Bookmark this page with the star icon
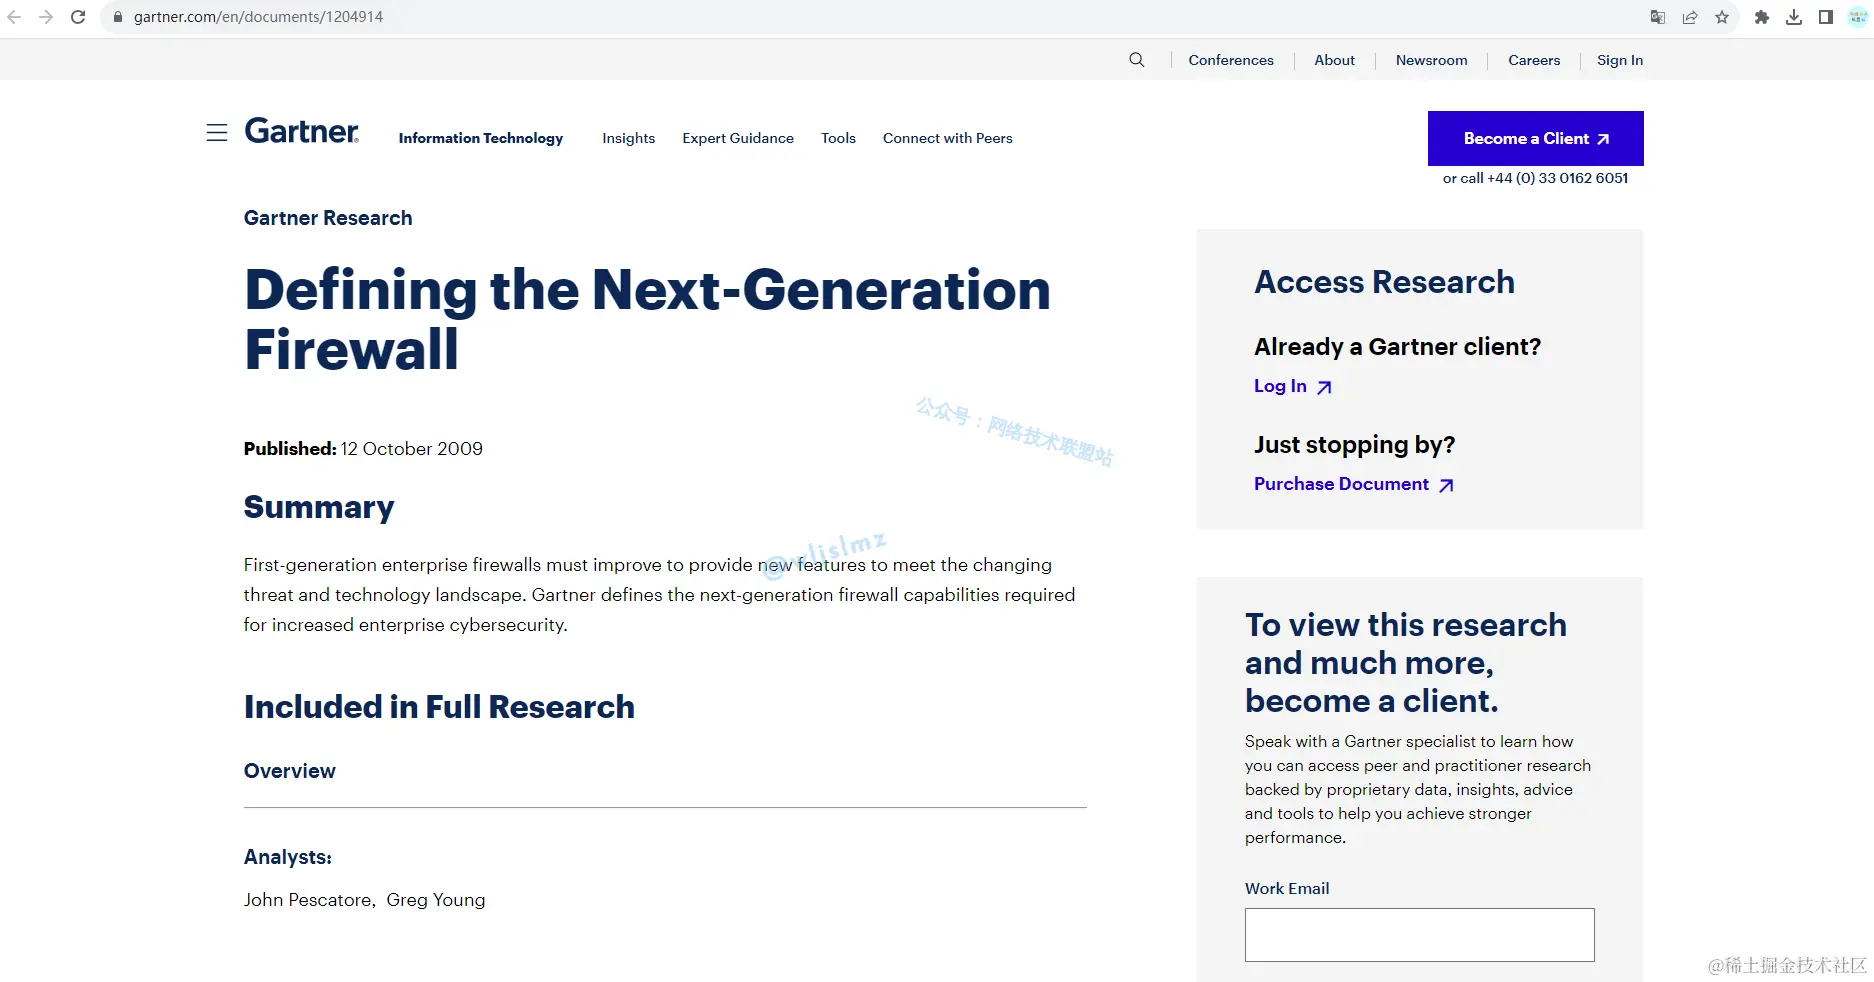The image size is (1874, 982). click(x=1722, y=17)
